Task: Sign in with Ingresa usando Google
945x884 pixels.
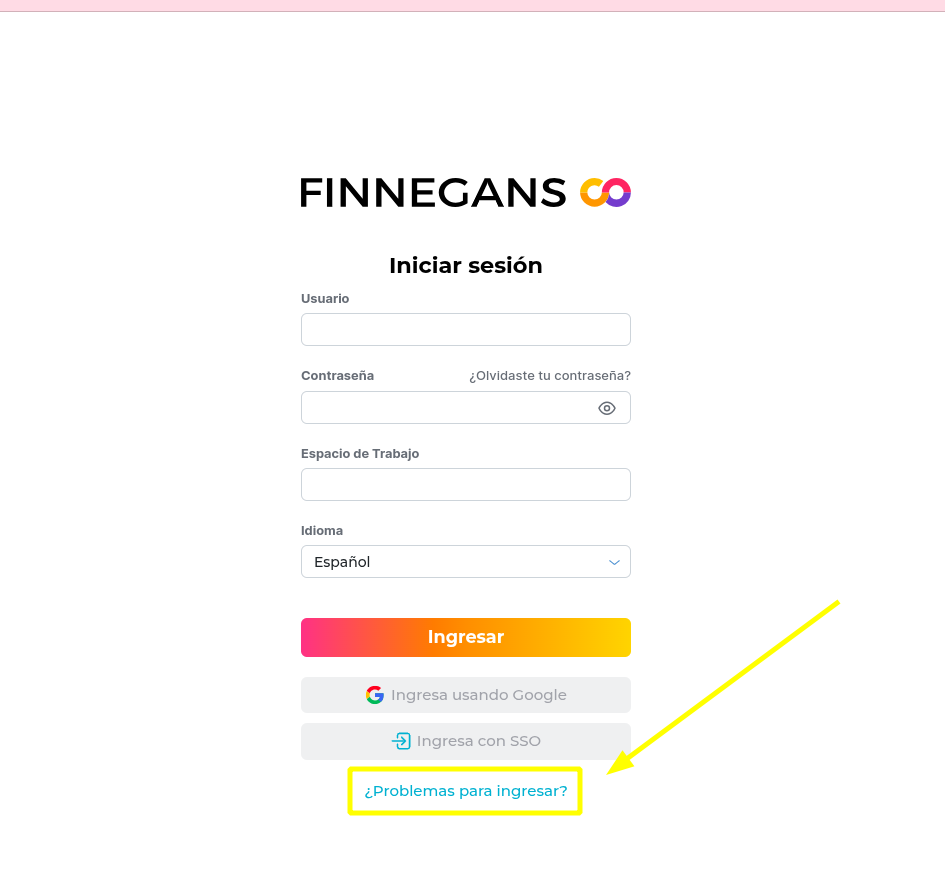Action: coord(466,695)
